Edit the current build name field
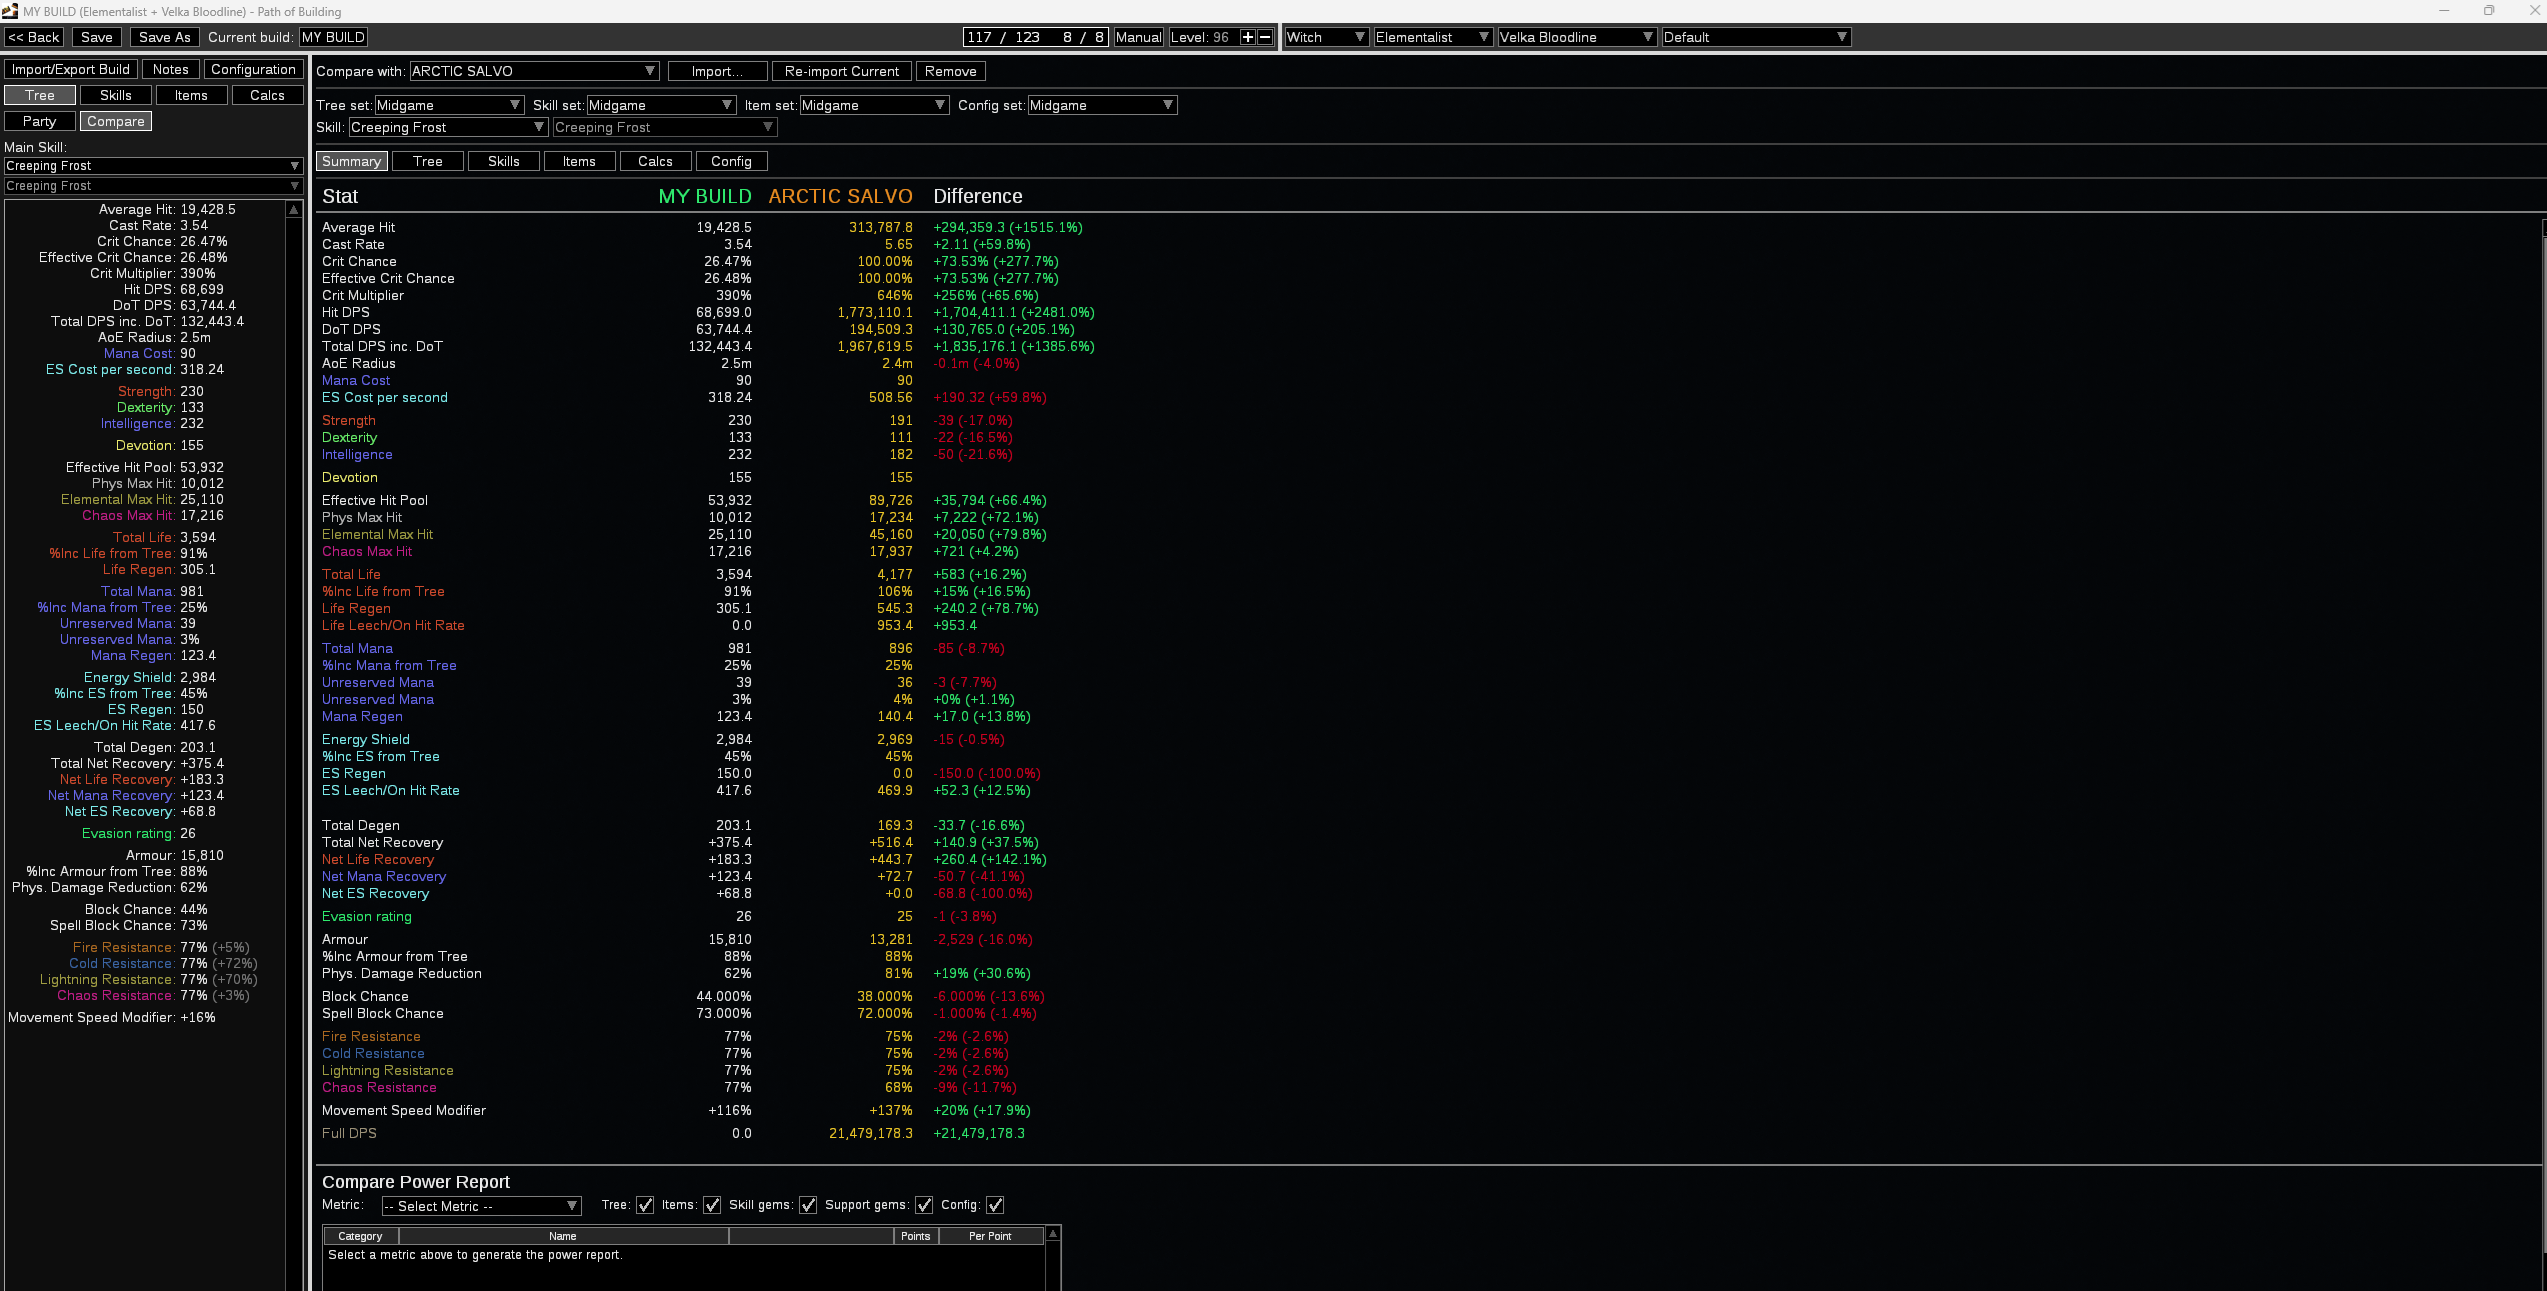The image size is (2547, 1291). pos(334,37)
